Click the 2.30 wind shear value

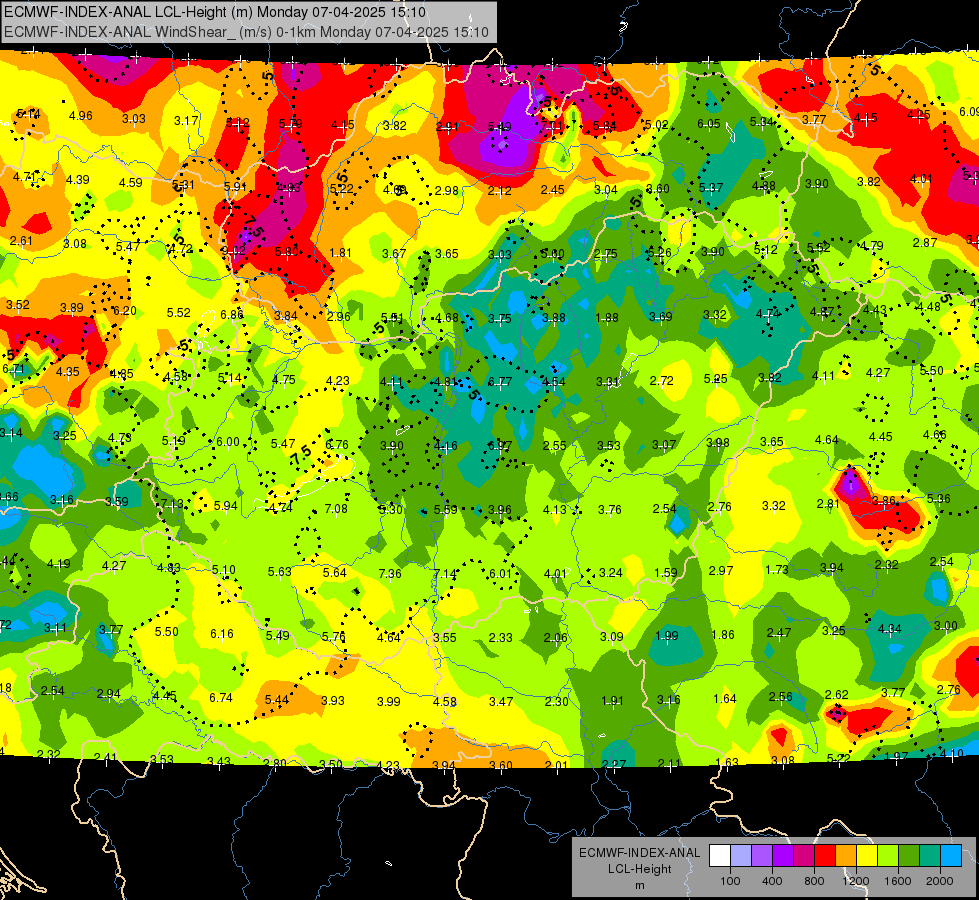pos(556,702)
